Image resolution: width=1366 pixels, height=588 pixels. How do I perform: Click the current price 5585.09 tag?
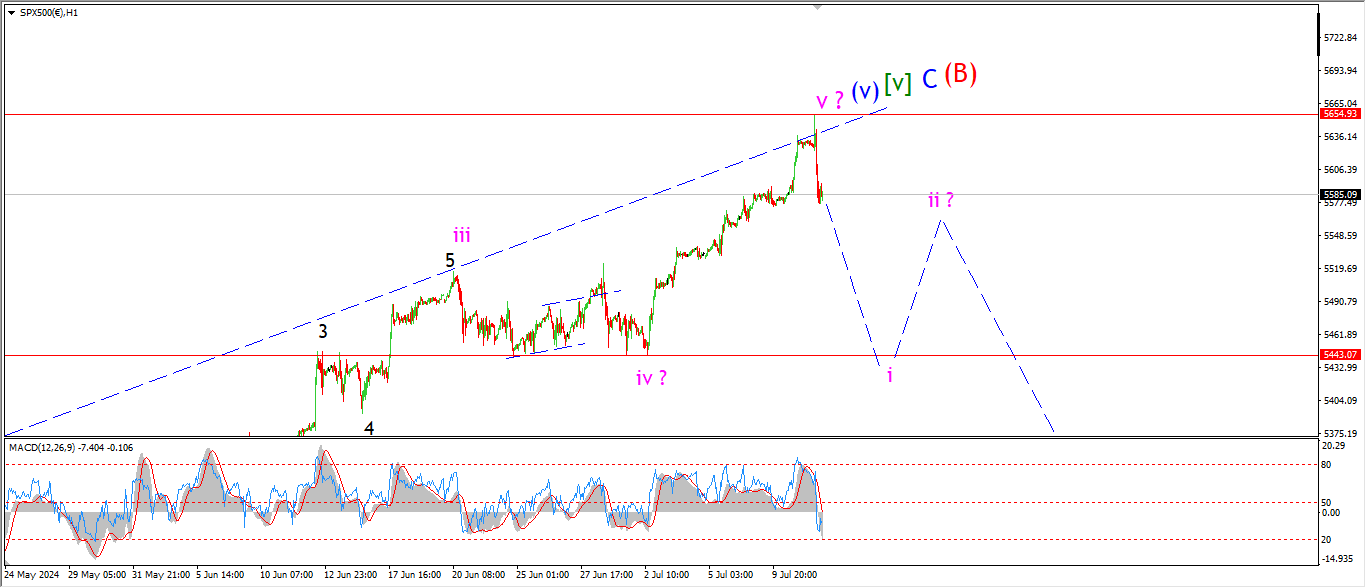click(x=1339, y=194)
